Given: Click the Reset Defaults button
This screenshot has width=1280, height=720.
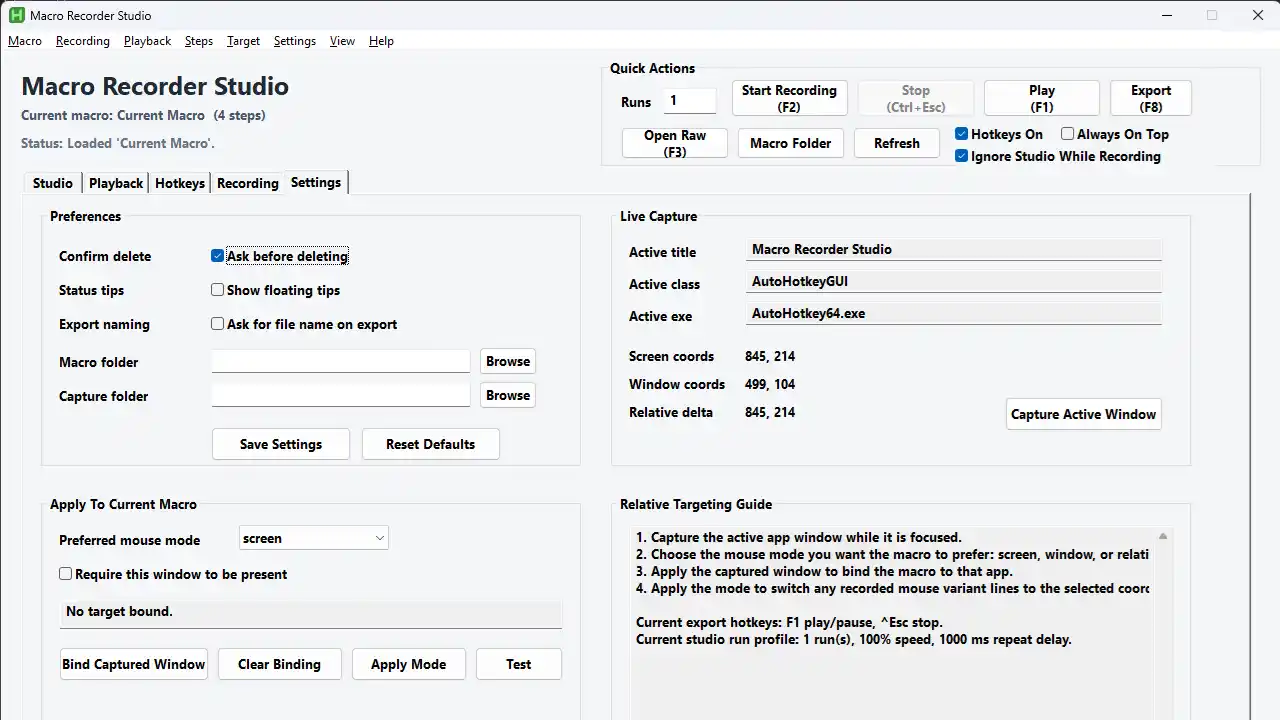Looking at the screenshot, I should click(430, 444).
